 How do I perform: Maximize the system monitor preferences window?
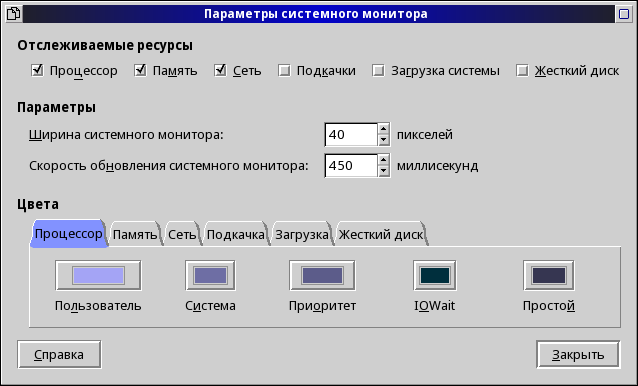pos(624,14)
